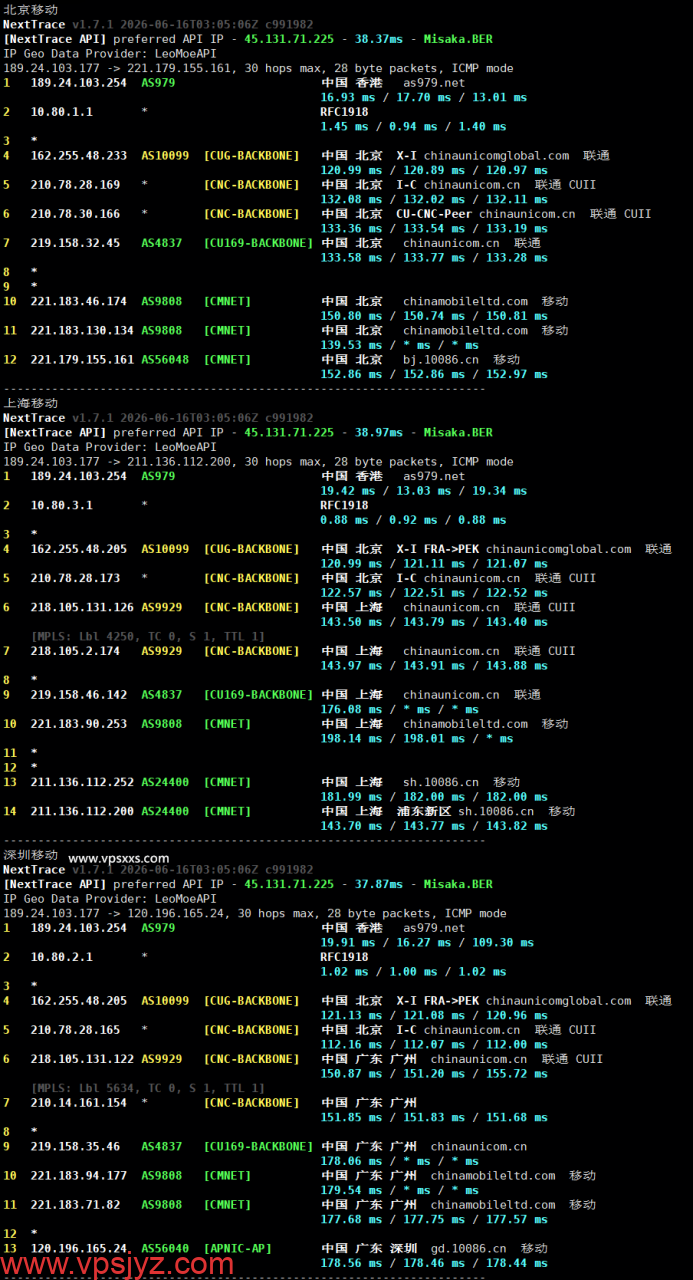Screen dimensions: 693x1280
Task: Select IP address 210.78.28.165
Action: [76, 1030]
